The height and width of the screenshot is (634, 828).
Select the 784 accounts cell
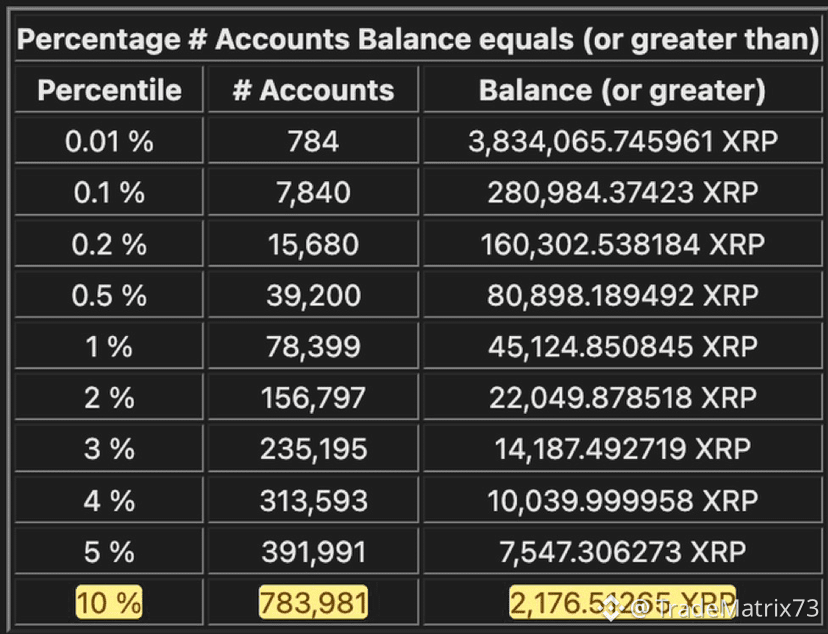pos(313,141)
